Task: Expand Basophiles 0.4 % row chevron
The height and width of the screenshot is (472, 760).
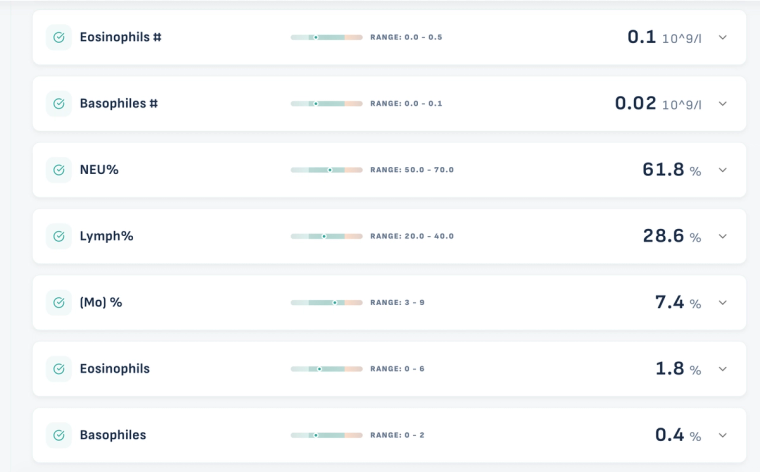Action: pyautogui.click(x=722, y=436)
